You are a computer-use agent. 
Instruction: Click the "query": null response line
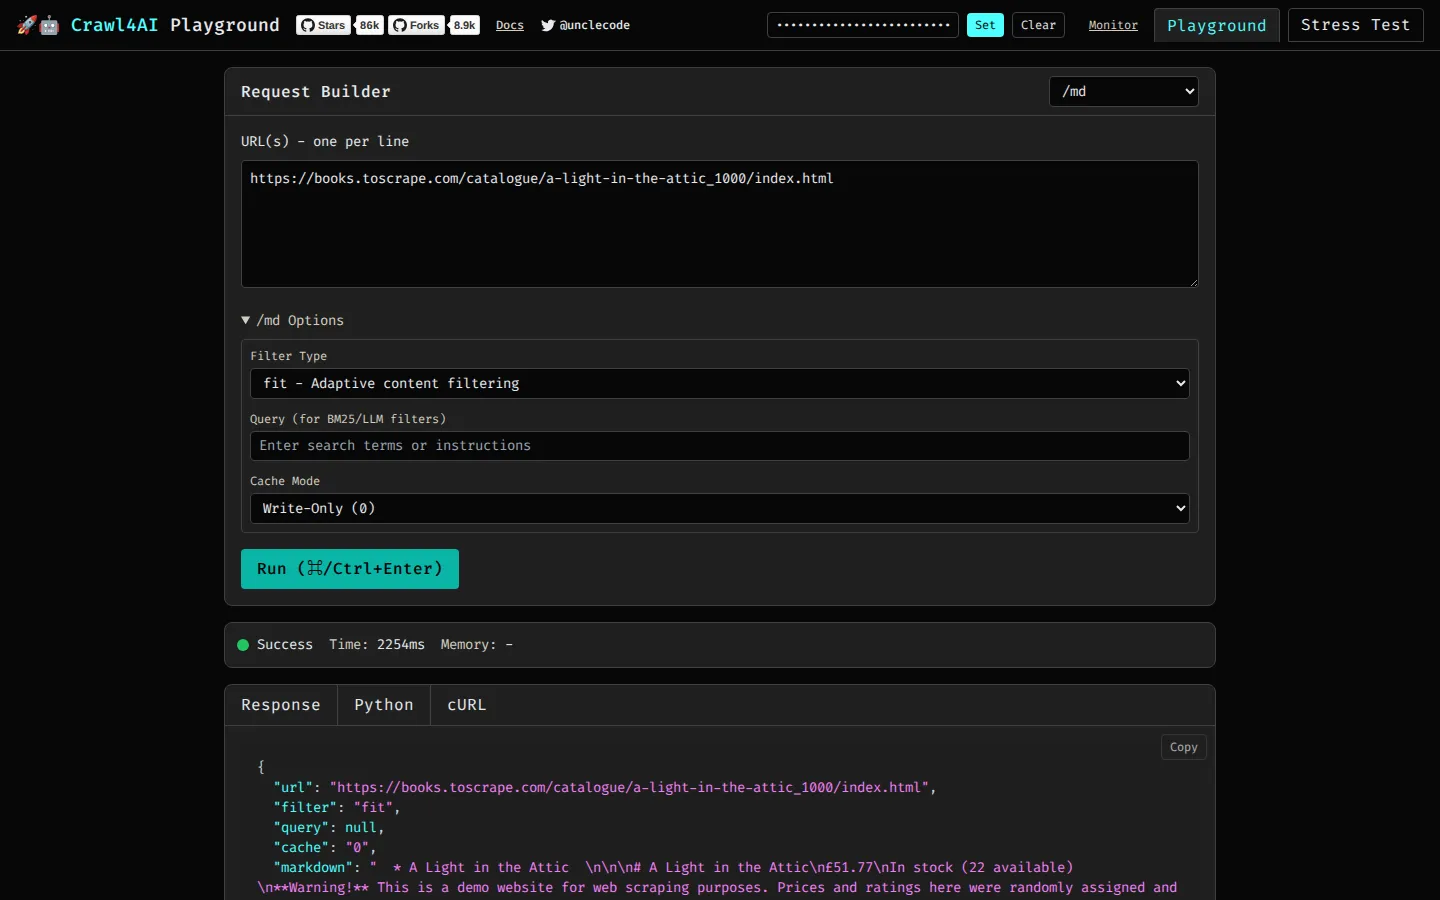pos(329,827)
